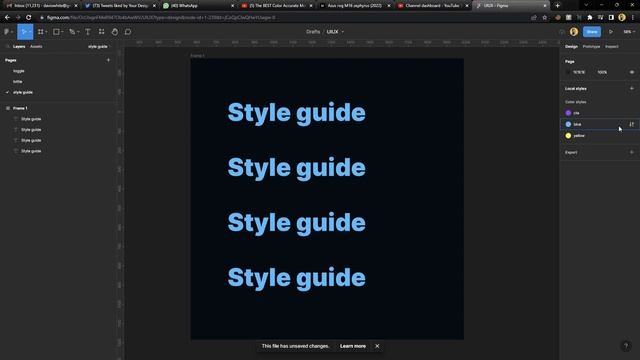640x360 pixels.
Task: Open Pen tool options dropdown arrow
Action: pos(78,32)
